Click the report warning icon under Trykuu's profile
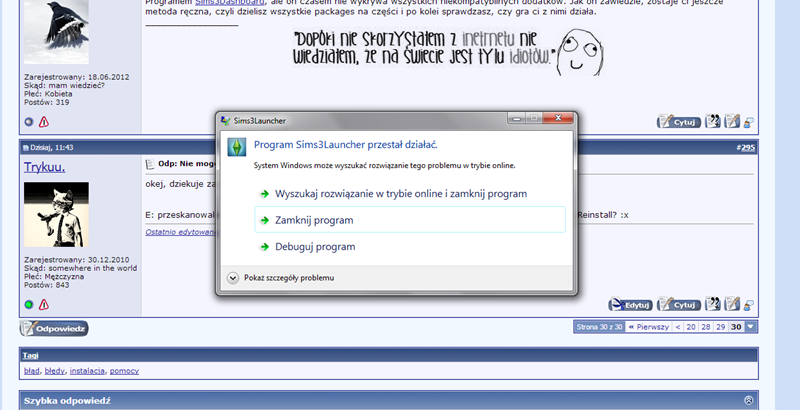This screenshot has height=410, width=800. (x=44, y=304)
